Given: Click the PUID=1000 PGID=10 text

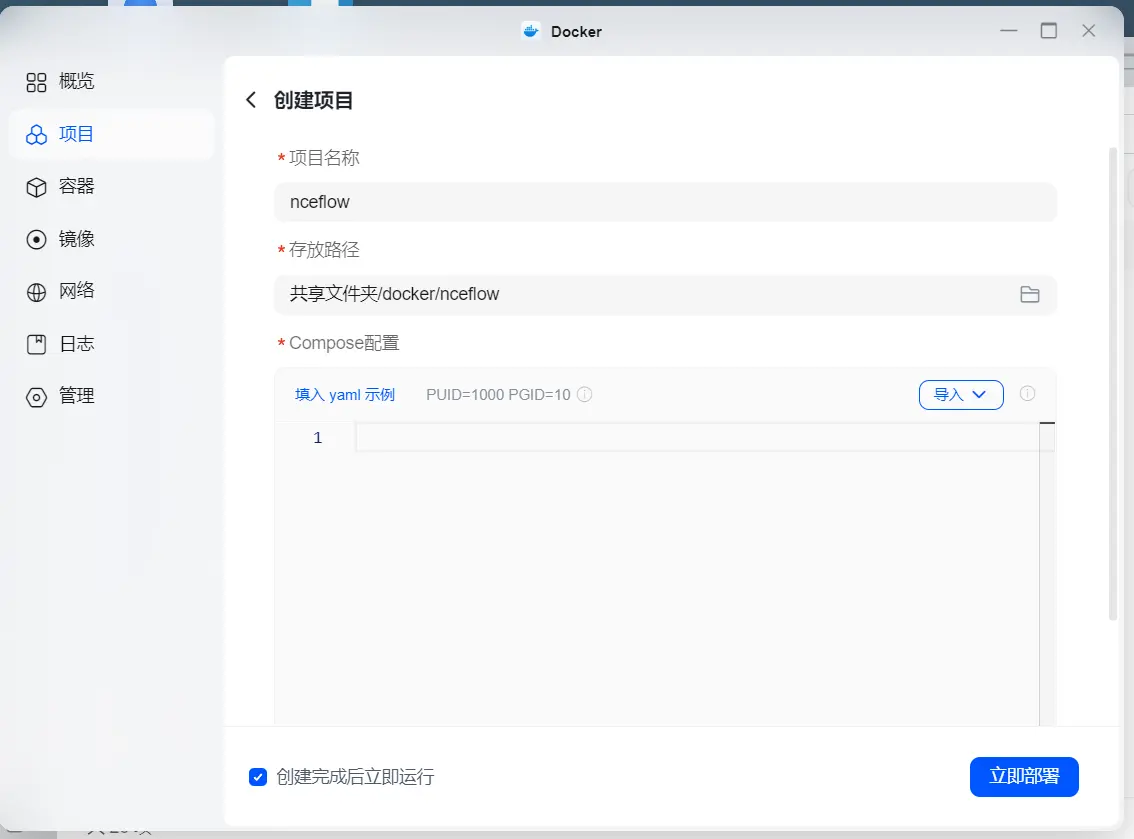Looking at the screenshot, I should pyautogui.click(x=498, y=395).
